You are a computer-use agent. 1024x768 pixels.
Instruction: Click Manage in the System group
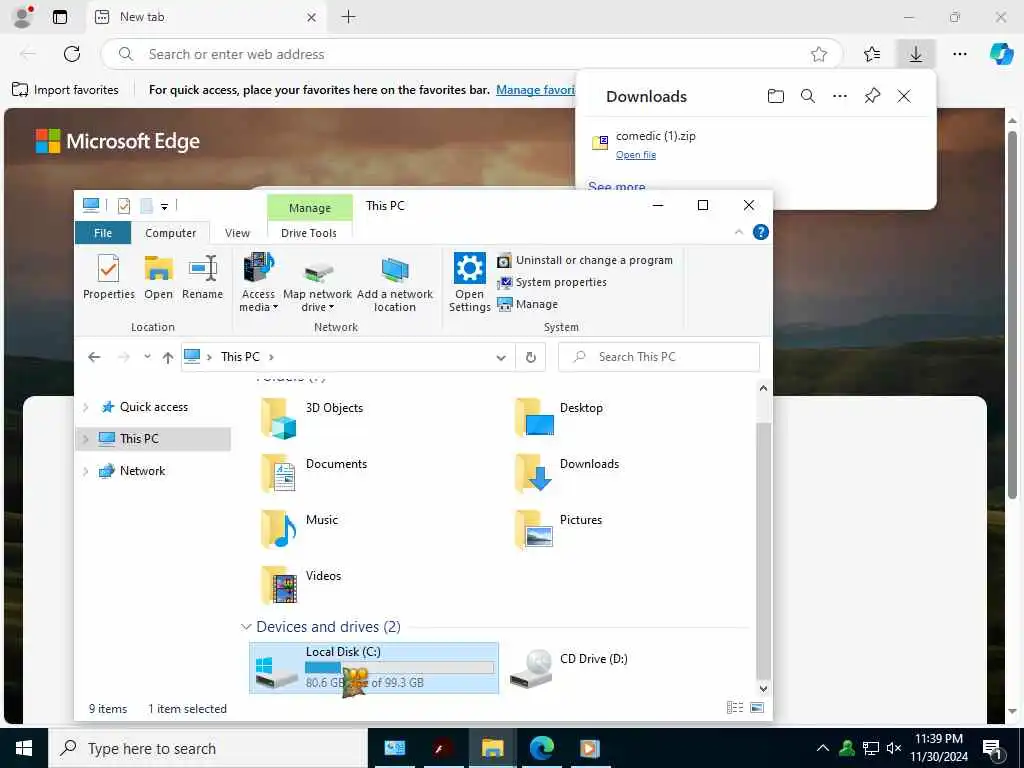tap(528, 304)
